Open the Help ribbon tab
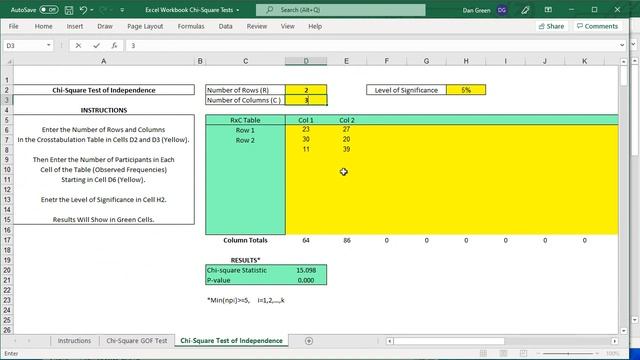 pos(315,26)
